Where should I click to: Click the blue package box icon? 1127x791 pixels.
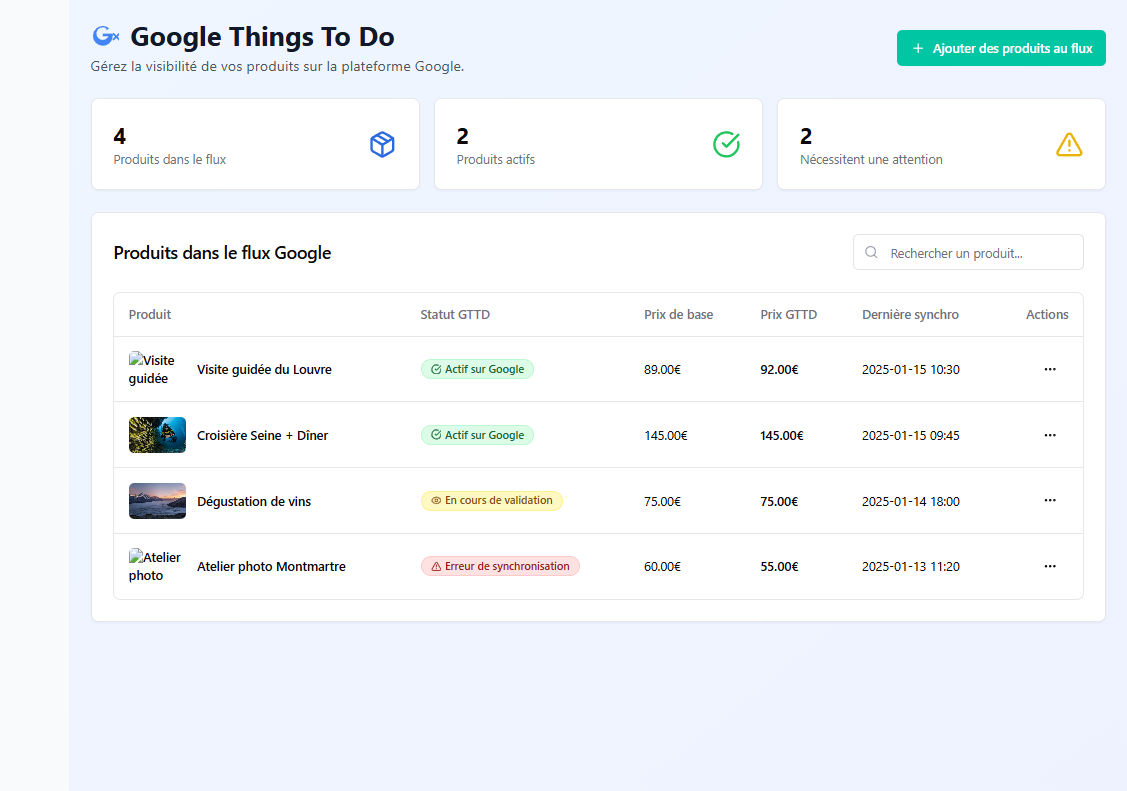coord(382,145)
